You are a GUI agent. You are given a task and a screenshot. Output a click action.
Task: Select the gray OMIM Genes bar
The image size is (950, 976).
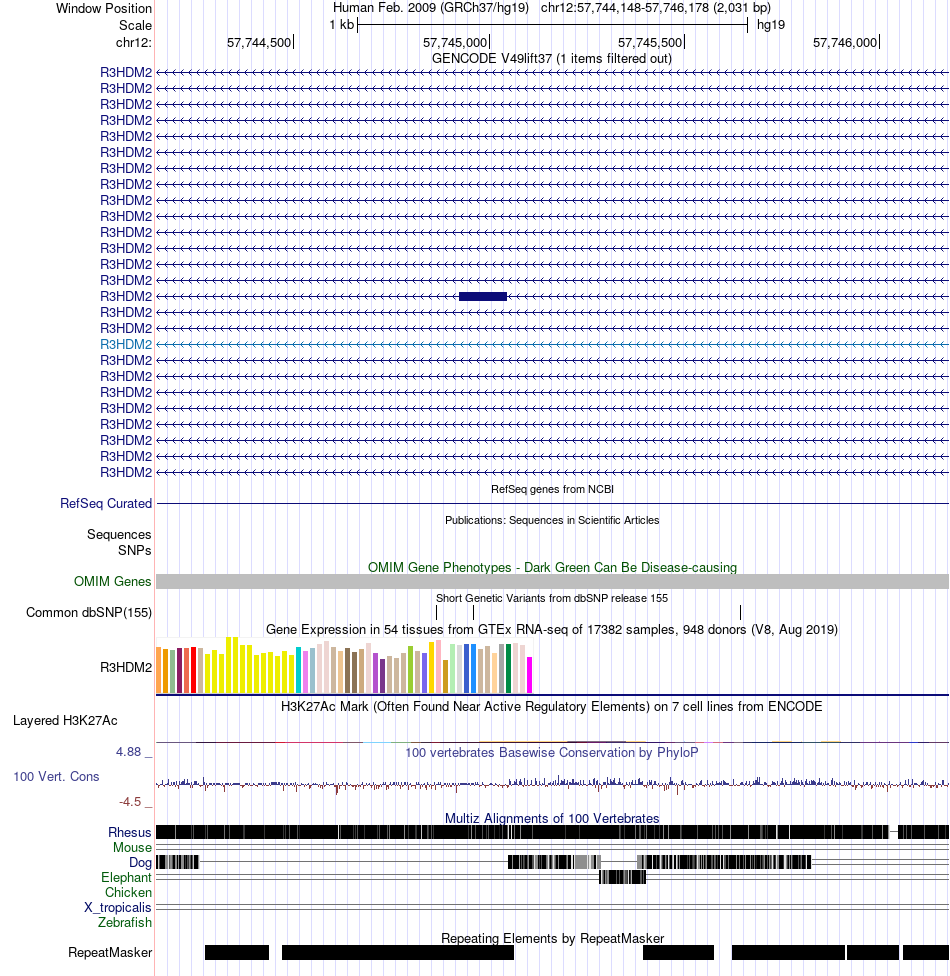(552, 581)
